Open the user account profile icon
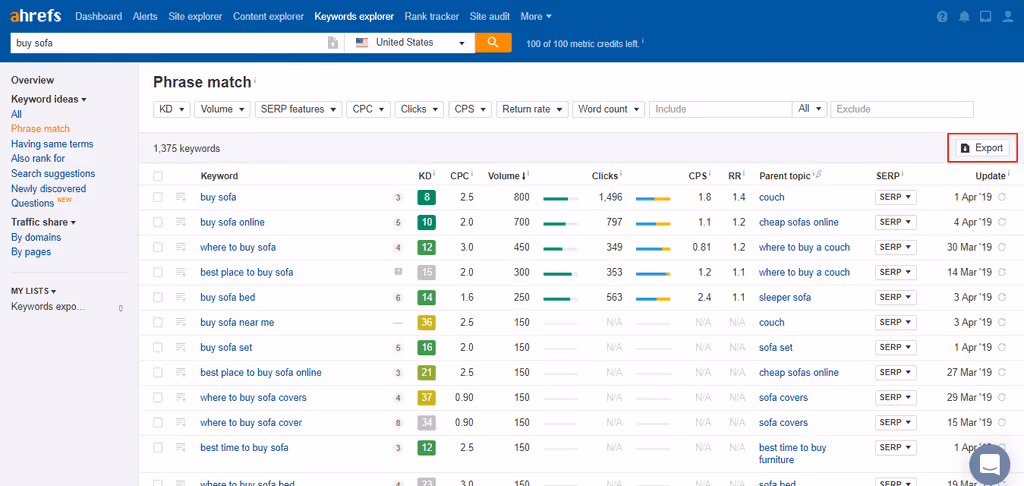1024x486 pixels. point(1008,17)
